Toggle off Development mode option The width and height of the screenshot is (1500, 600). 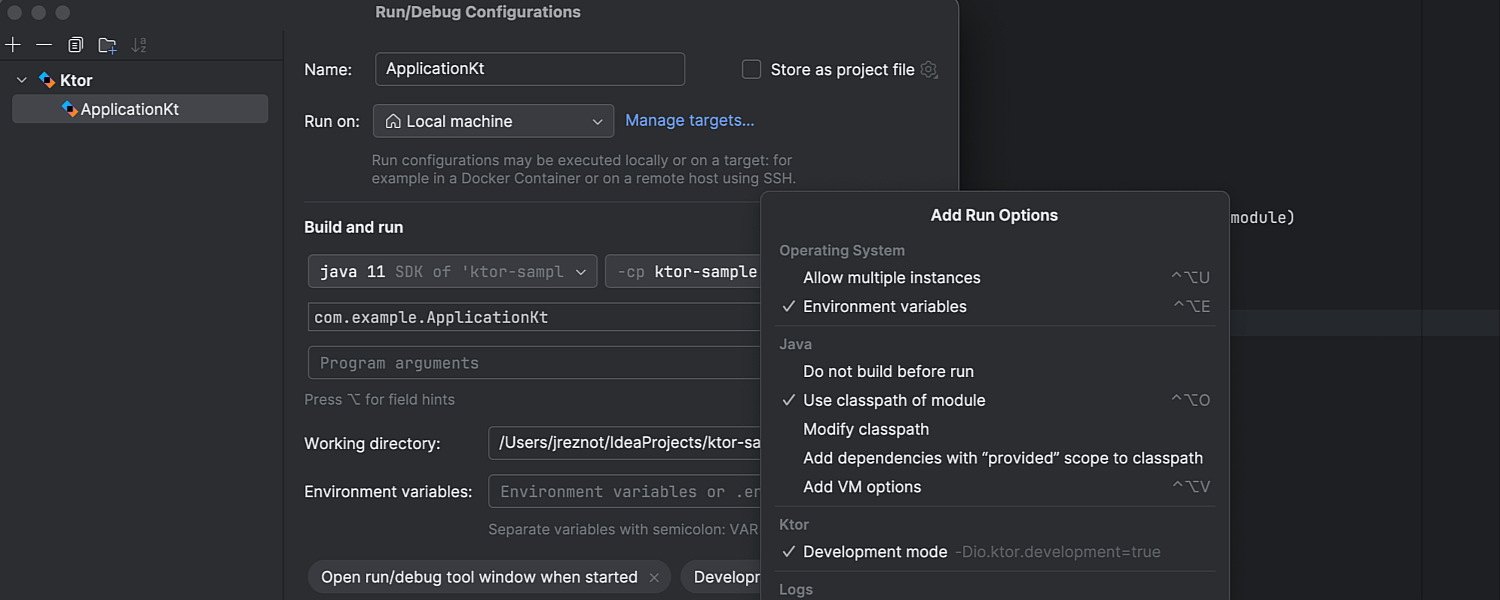point(875,552)
